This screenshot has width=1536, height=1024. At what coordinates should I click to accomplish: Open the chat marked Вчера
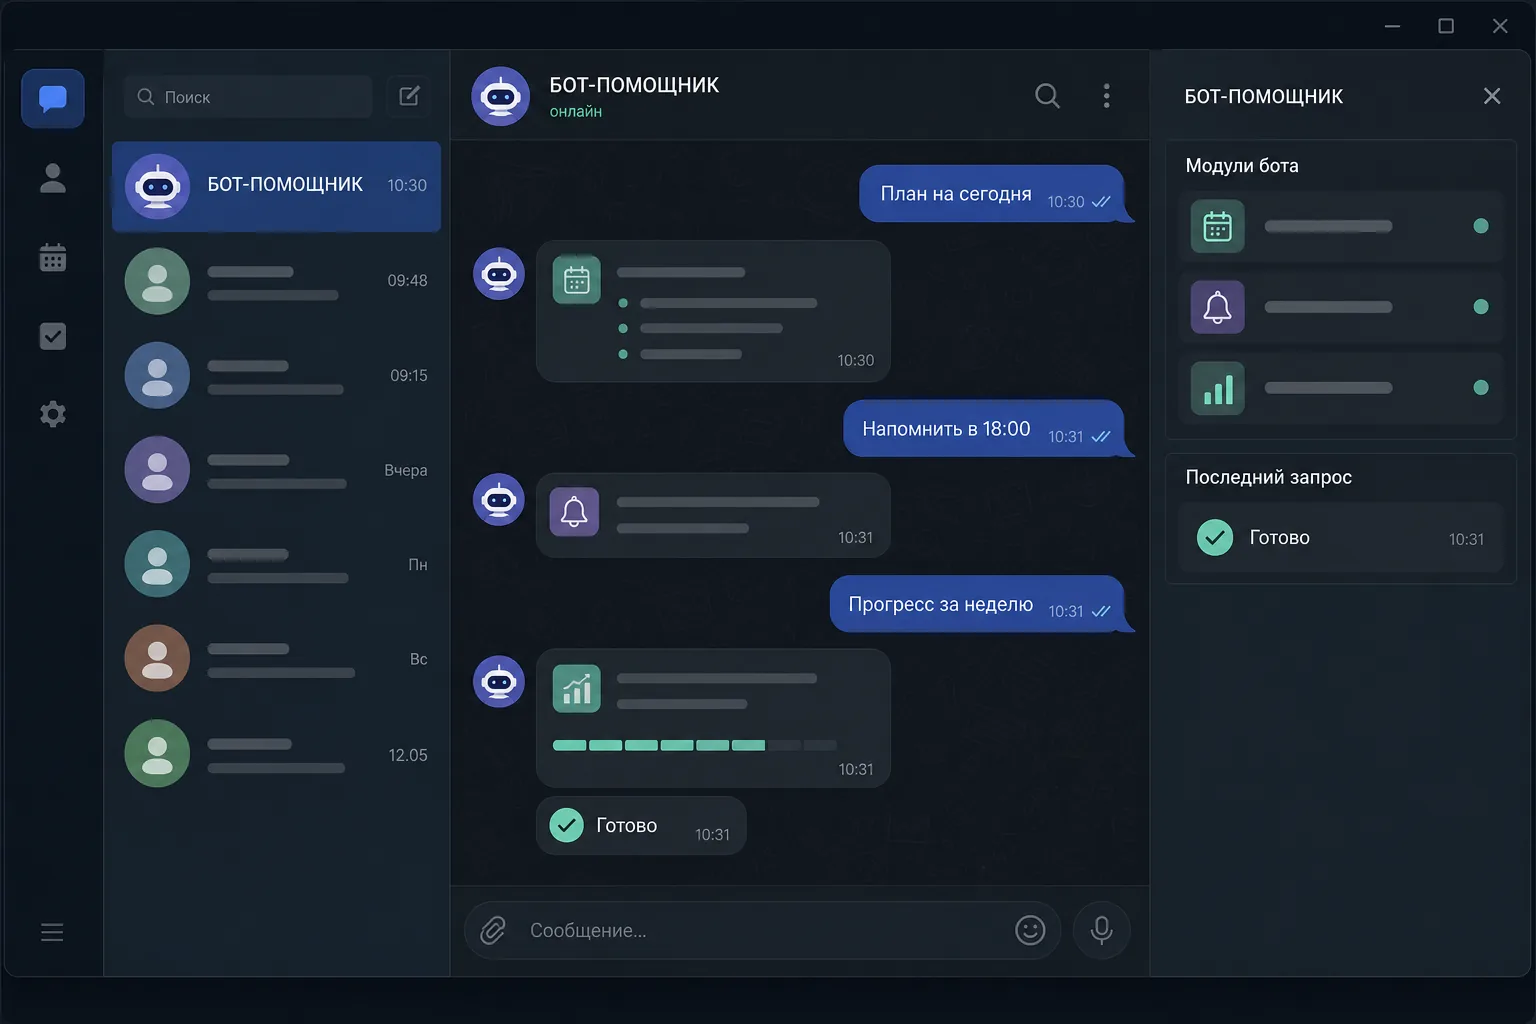point(276,470)
